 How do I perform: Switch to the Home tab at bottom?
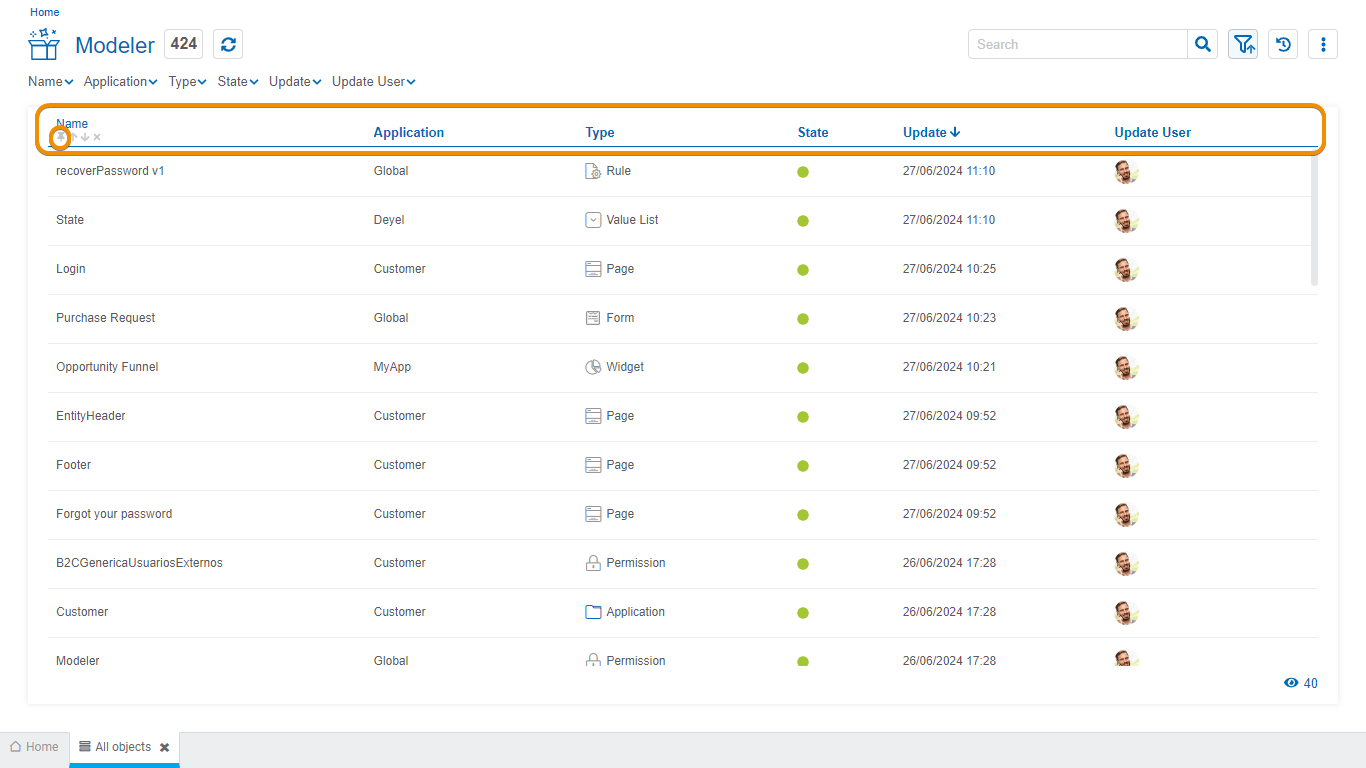[34, 747]
